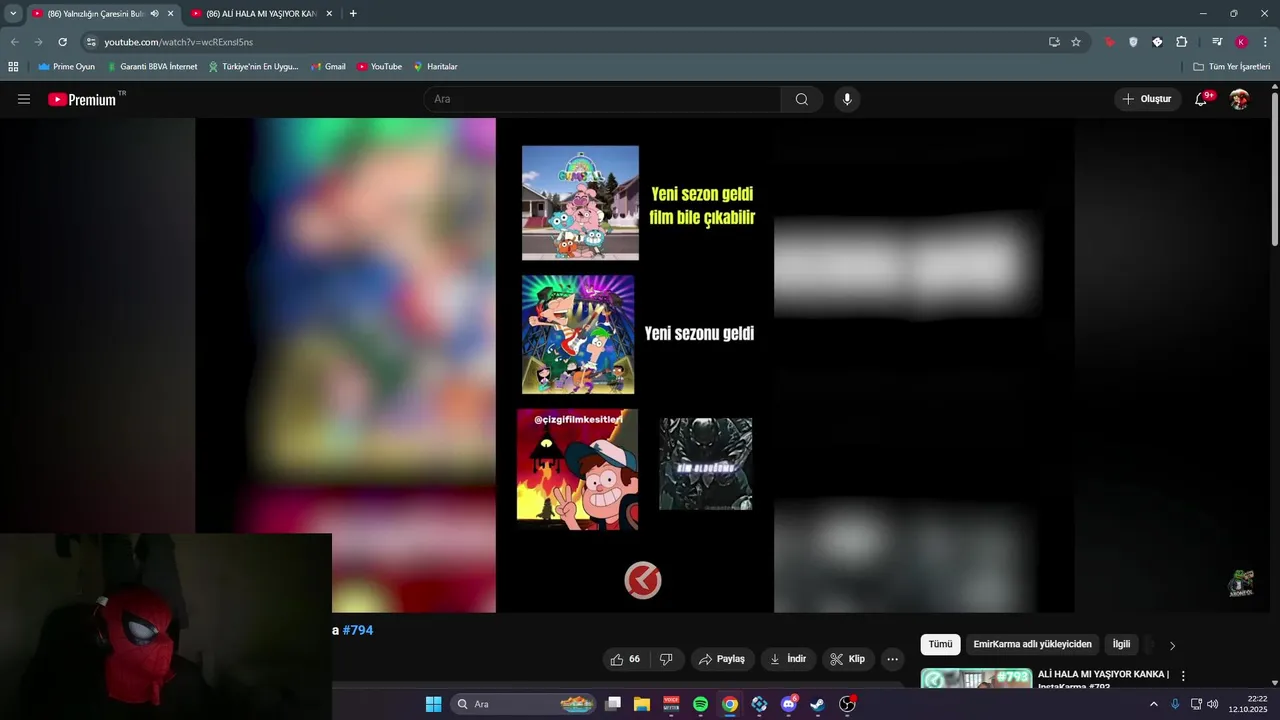
Task: Open volume control in system tray
Action: 1212,704
